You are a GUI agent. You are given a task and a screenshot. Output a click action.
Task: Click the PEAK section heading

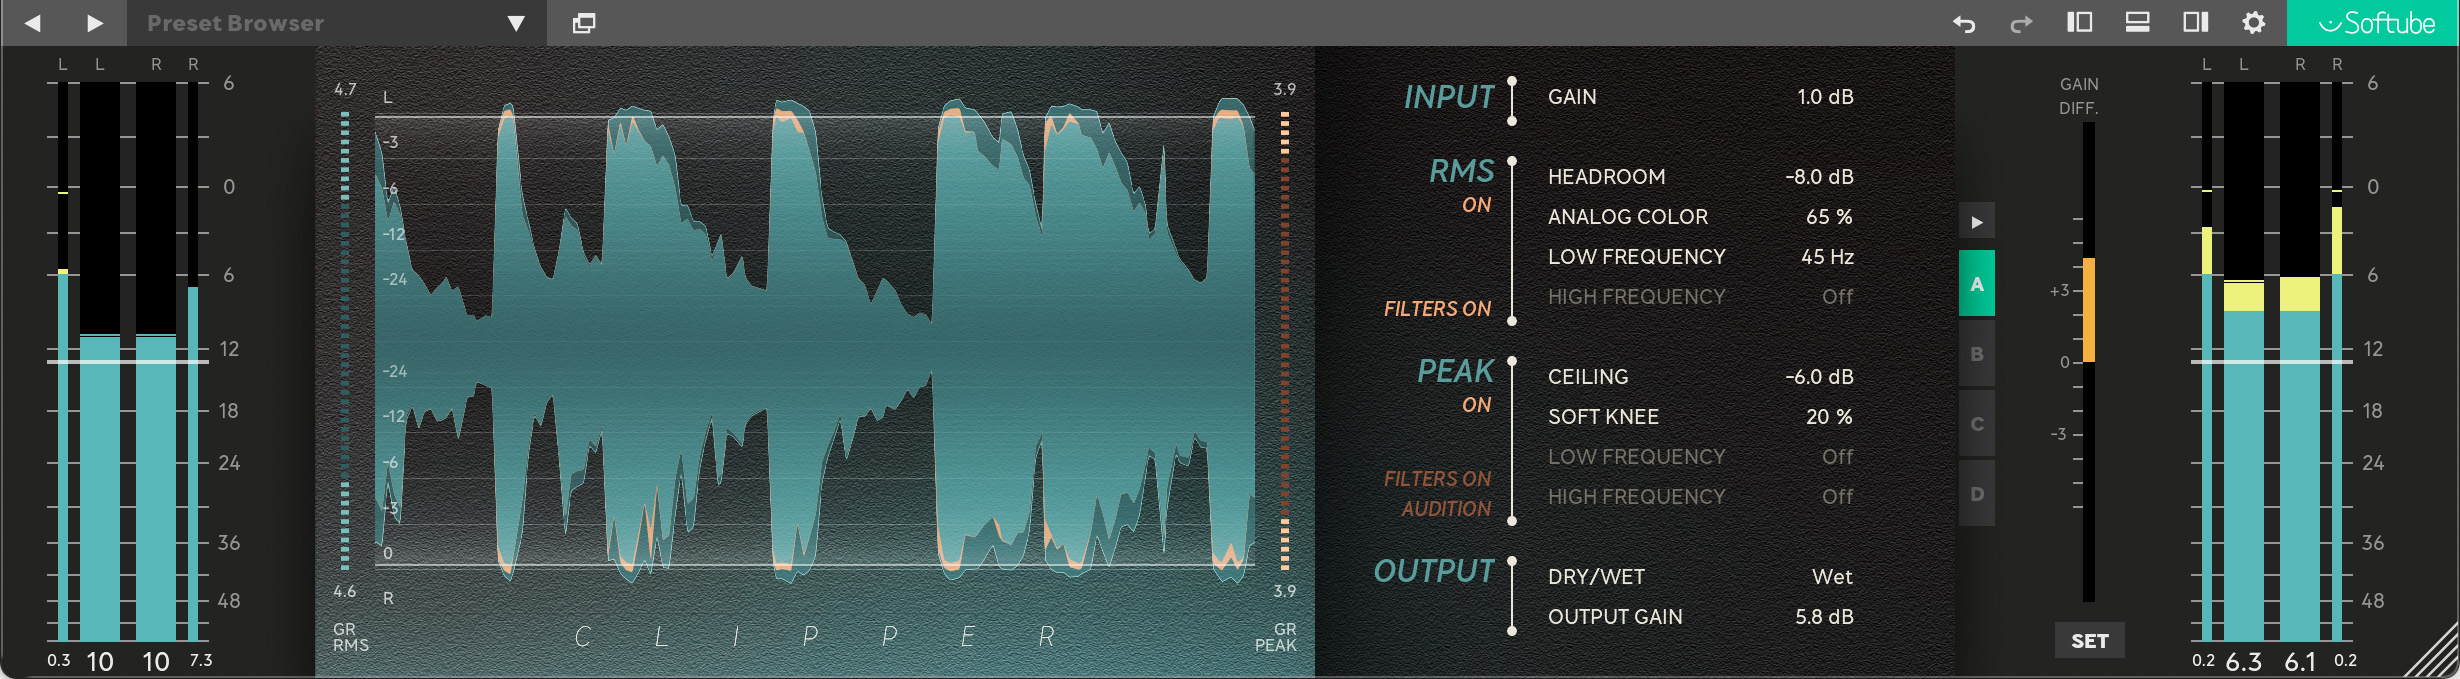1455,371
